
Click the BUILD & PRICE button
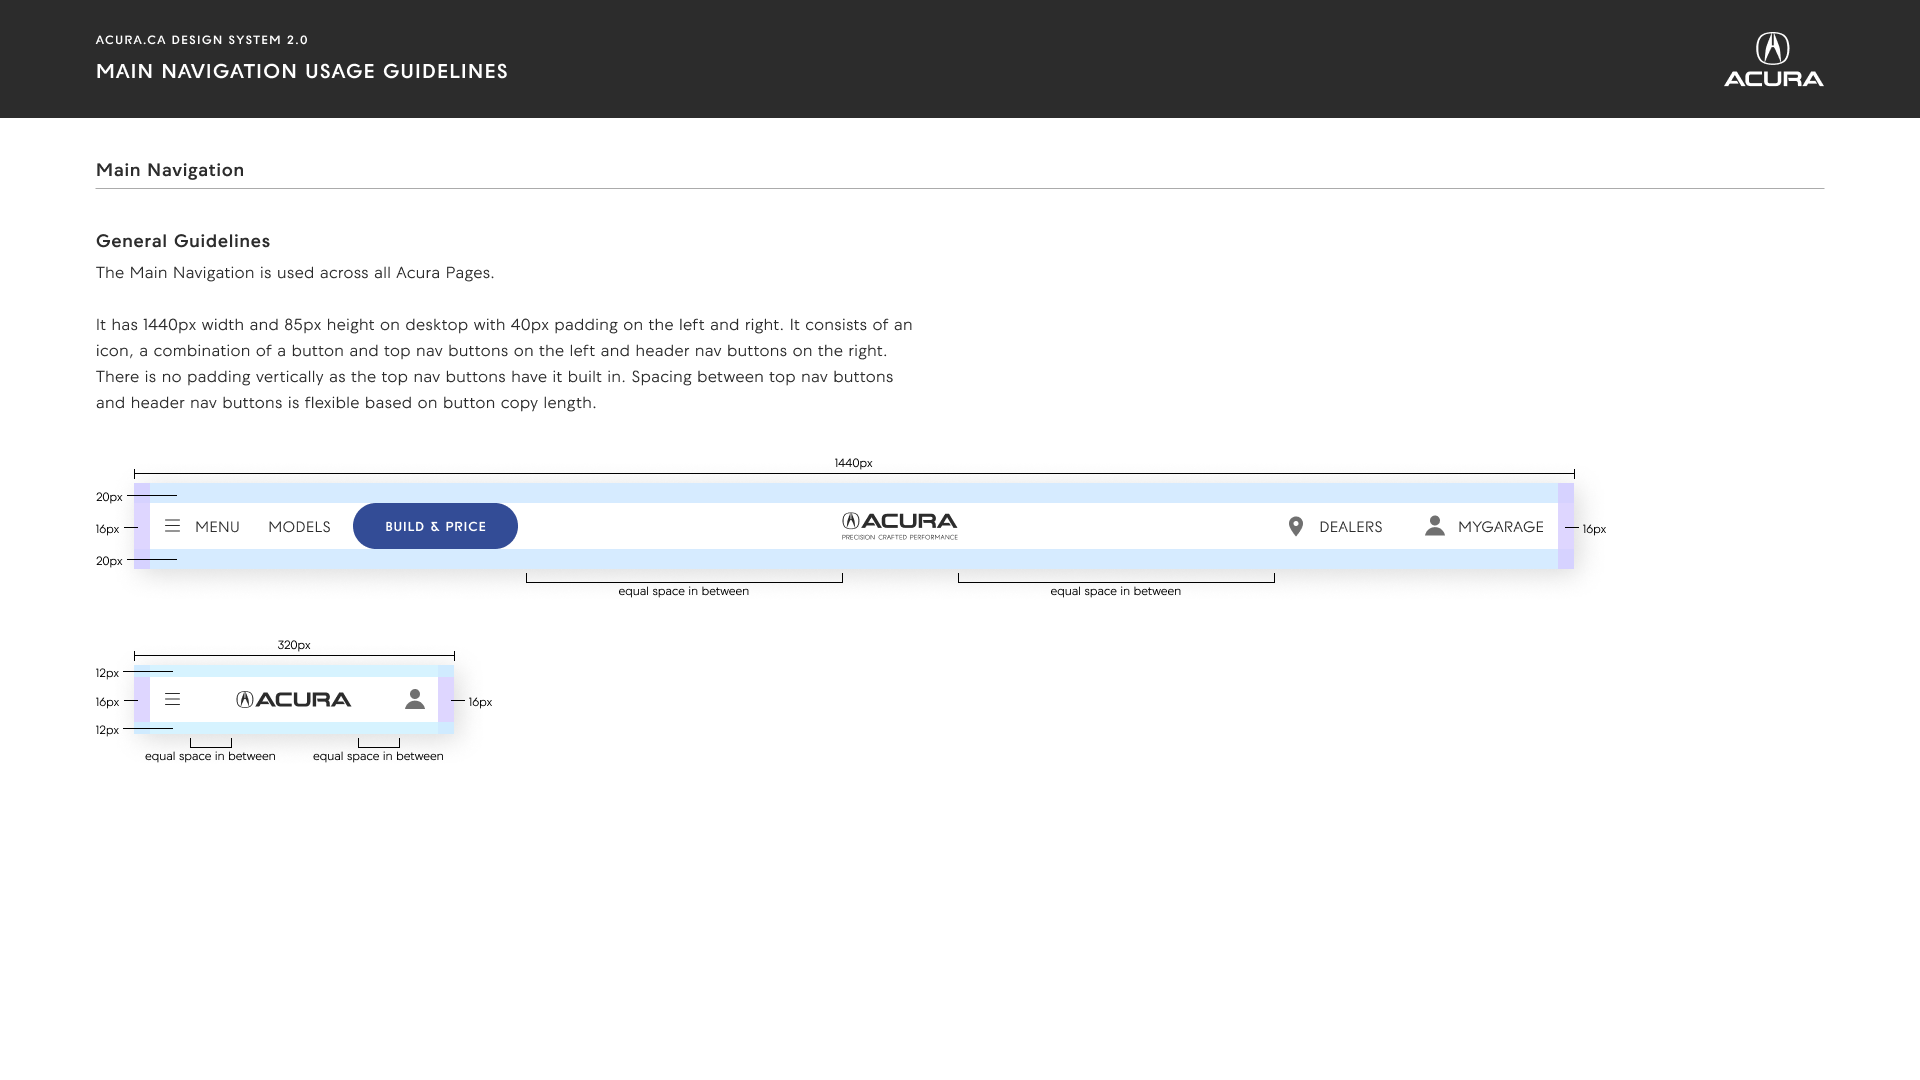click(x=435, y=526)
